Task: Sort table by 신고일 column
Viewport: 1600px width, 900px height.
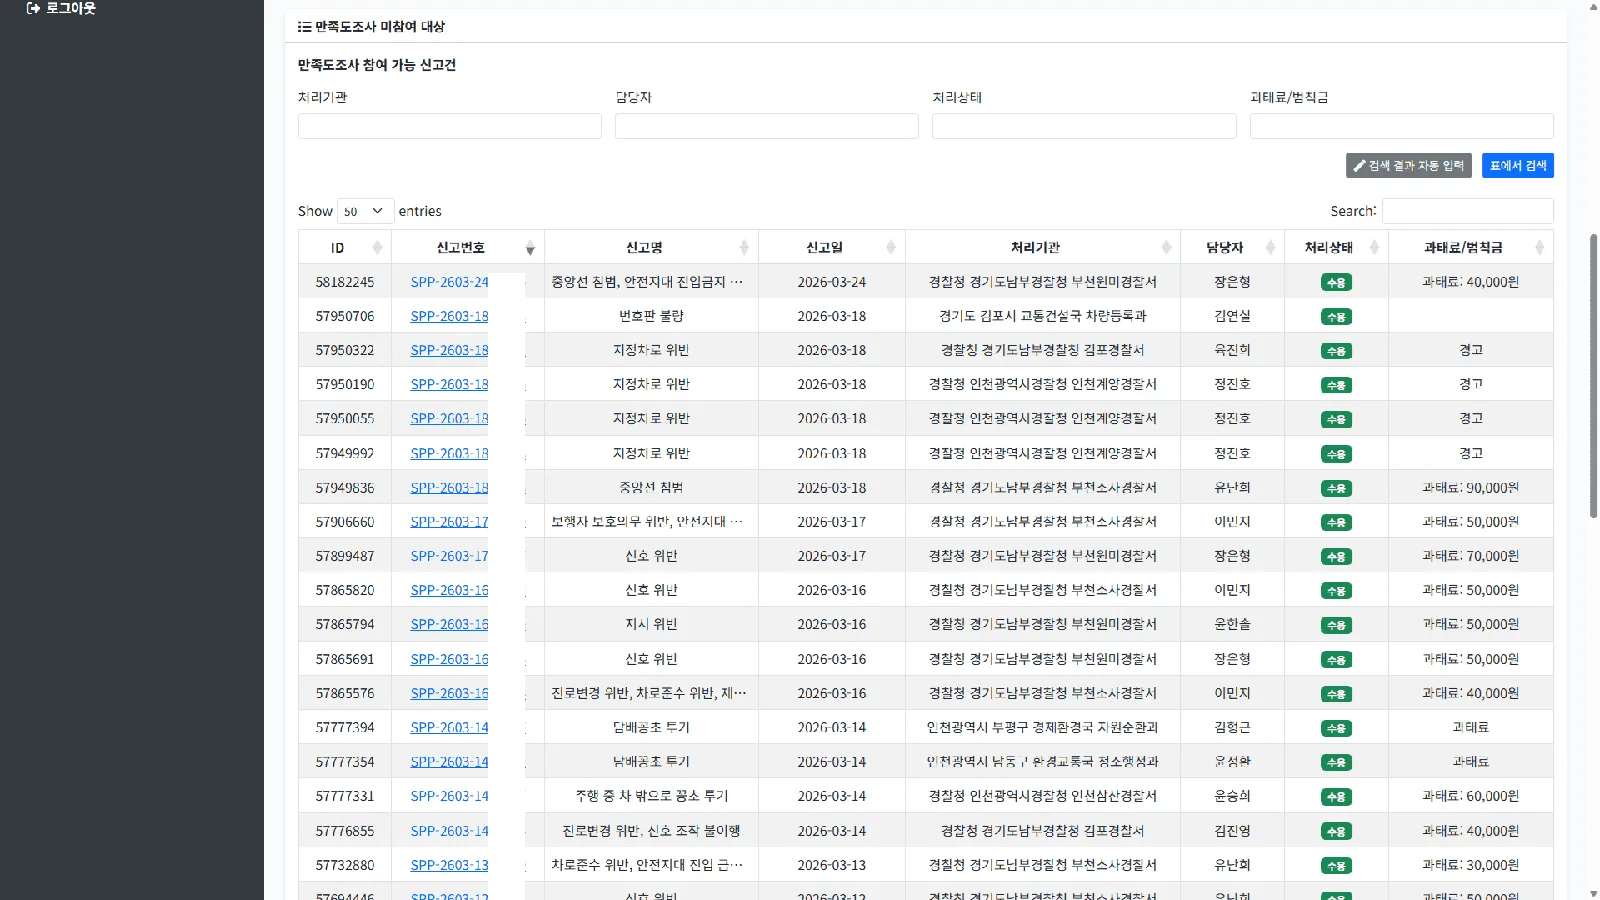Action: (832, 247)
